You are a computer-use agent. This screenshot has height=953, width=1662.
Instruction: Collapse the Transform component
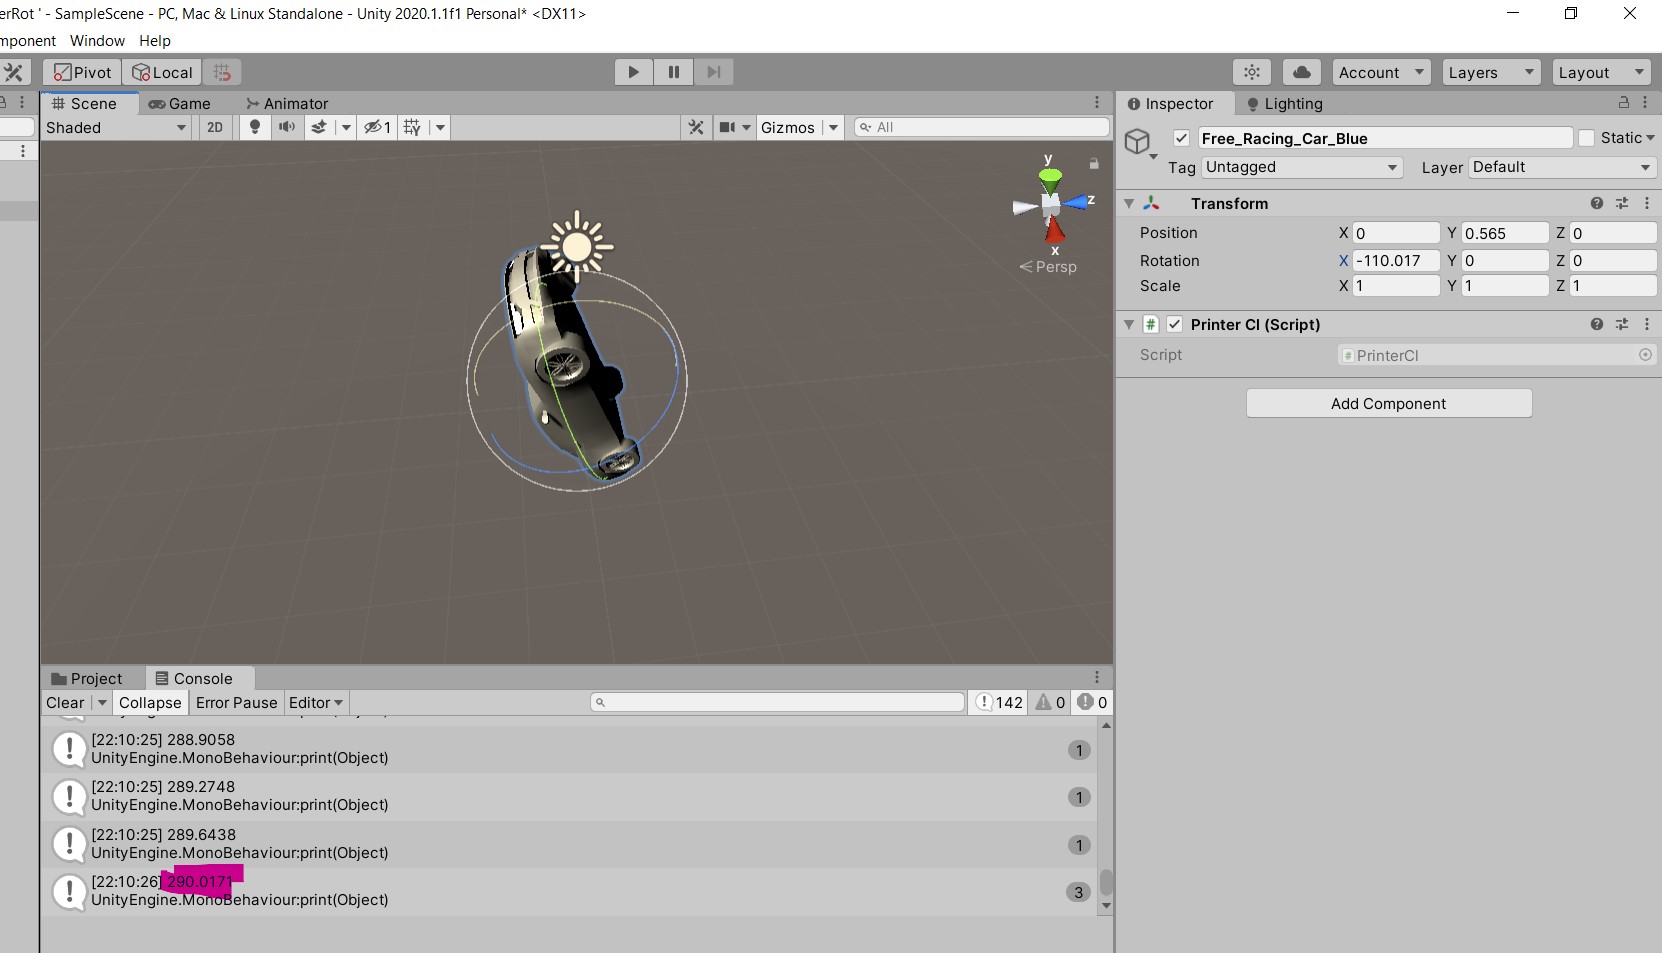click(1128, 204)
